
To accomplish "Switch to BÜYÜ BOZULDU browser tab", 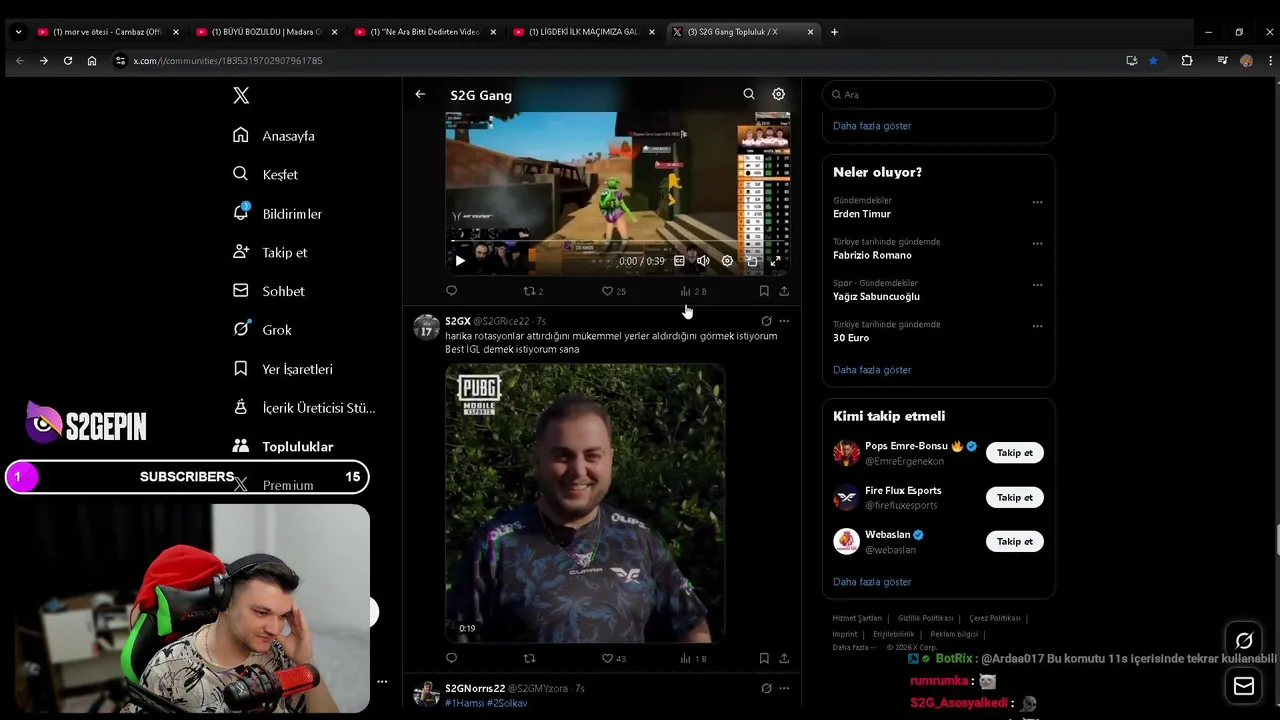I will point(265,32).
